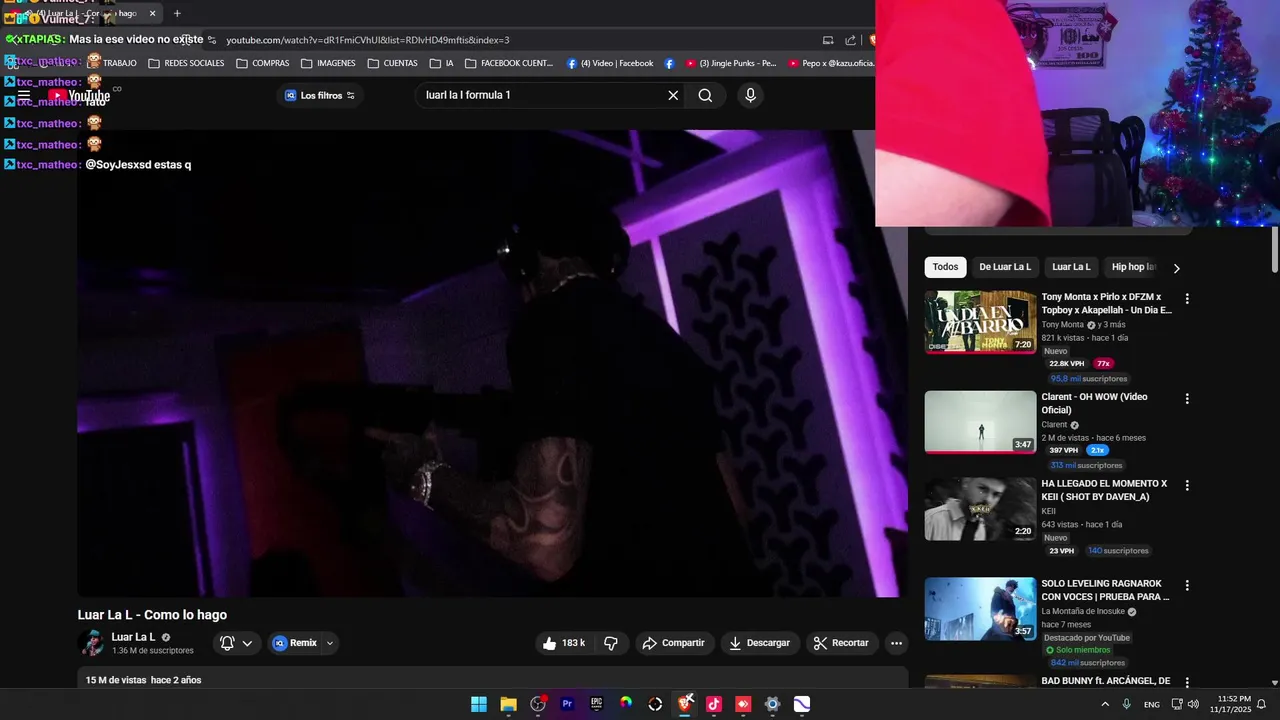Open the Video | Facebook bookmark
Screen dimensions: 1280x720
[609, 63]
